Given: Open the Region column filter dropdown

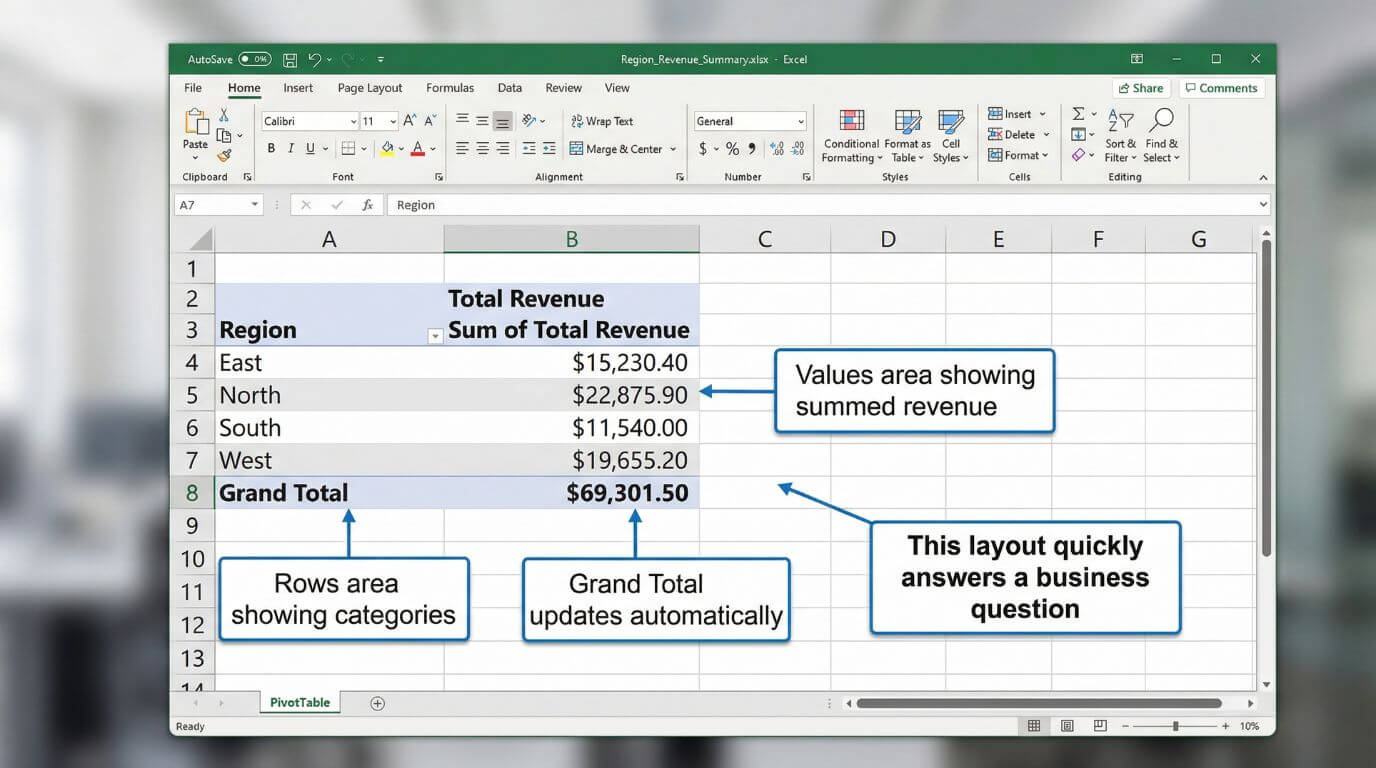Looking at the screenshot, I should pyautogui.click(x=434, y=336).
